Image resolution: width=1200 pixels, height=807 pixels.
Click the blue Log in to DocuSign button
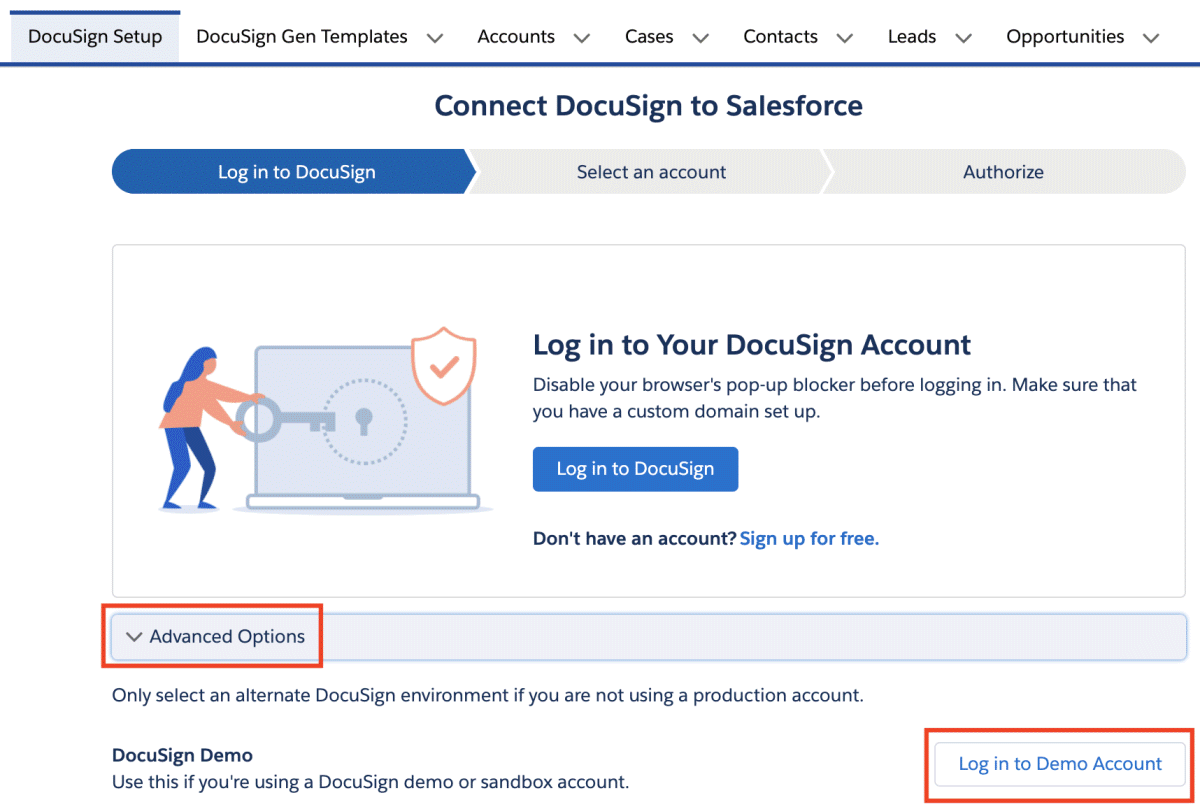(635, 469)
